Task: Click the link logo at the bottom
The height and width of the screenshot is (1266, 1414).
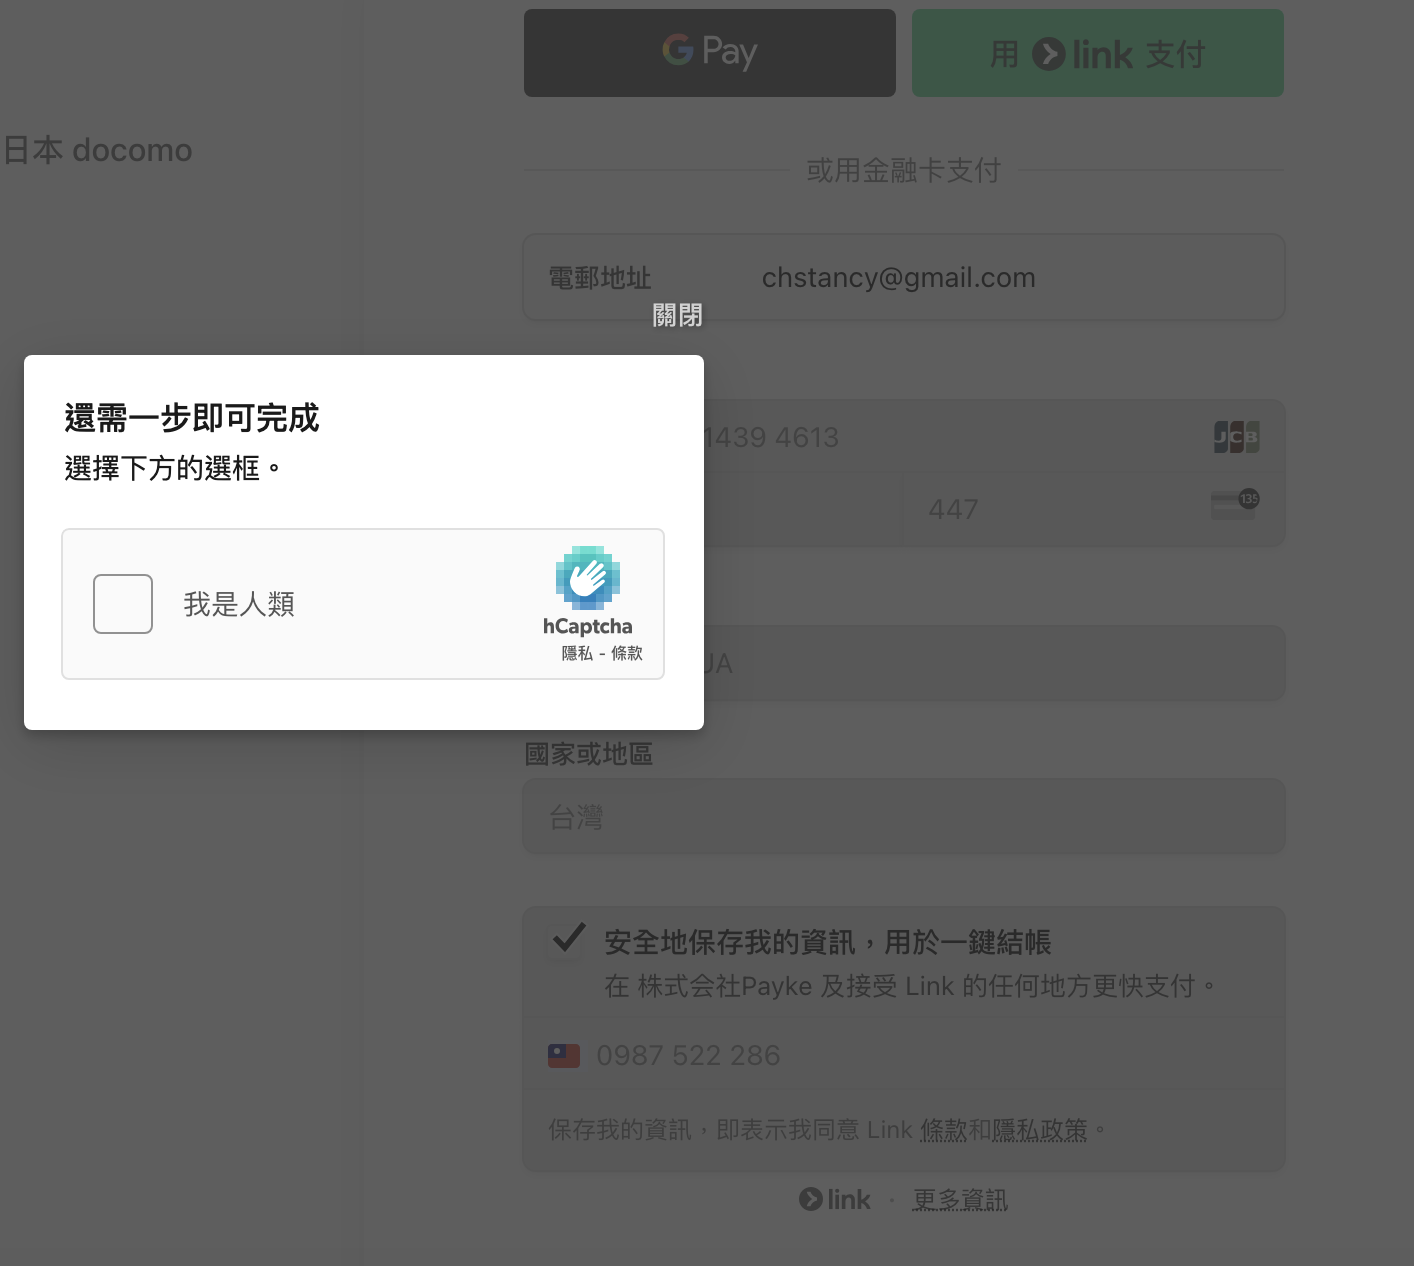Action: click(835, 1199)
